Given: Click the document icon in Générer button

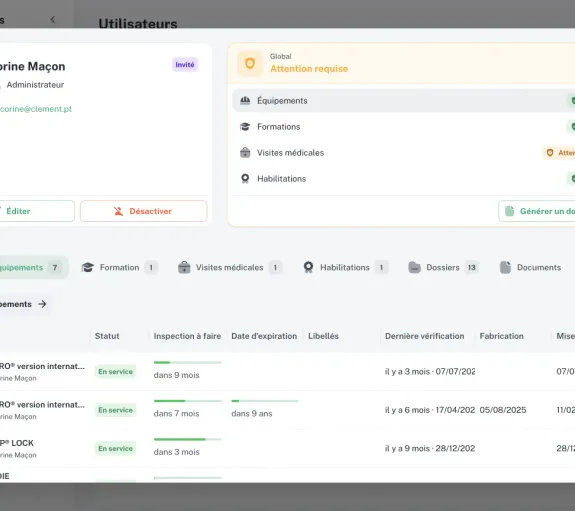Looking at the screenshot, I should pyautogui.click(x=509, y=211).
